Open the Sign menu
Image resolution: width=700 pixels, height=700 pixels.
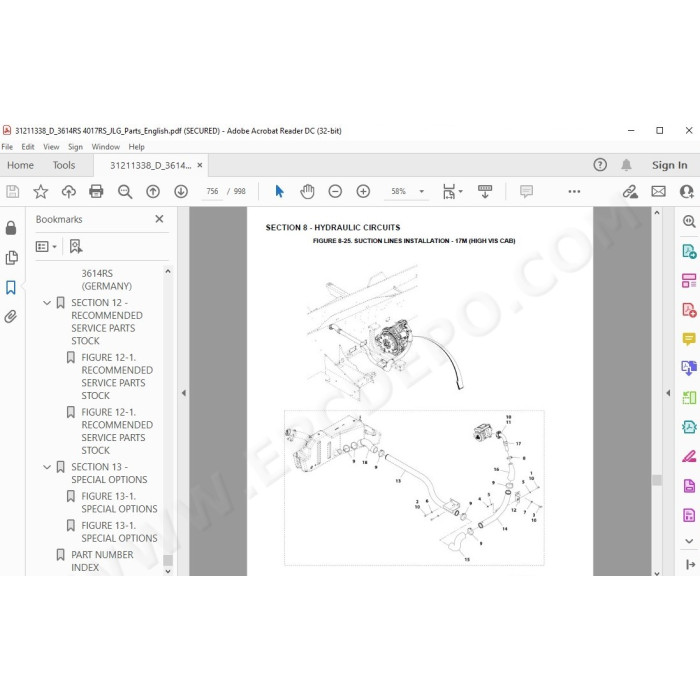pyautogui.click(x=75, y=147)
